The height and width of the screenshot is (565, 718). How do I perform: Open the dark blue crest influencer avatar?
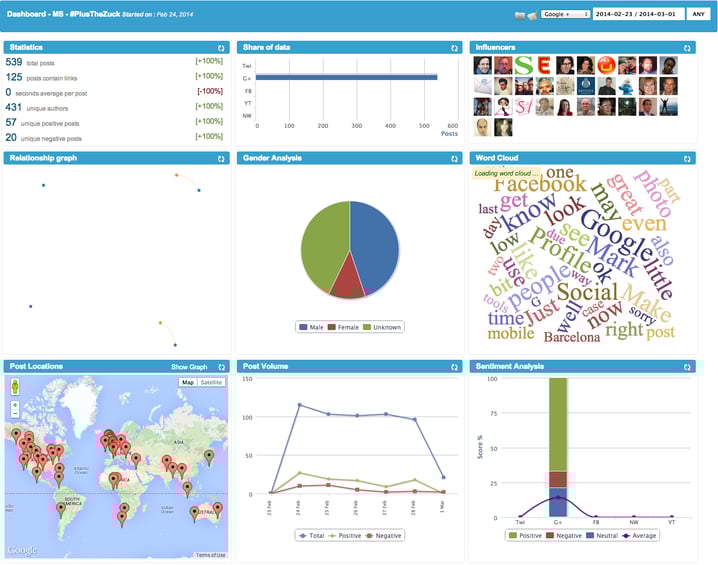[x=586, y=86]
